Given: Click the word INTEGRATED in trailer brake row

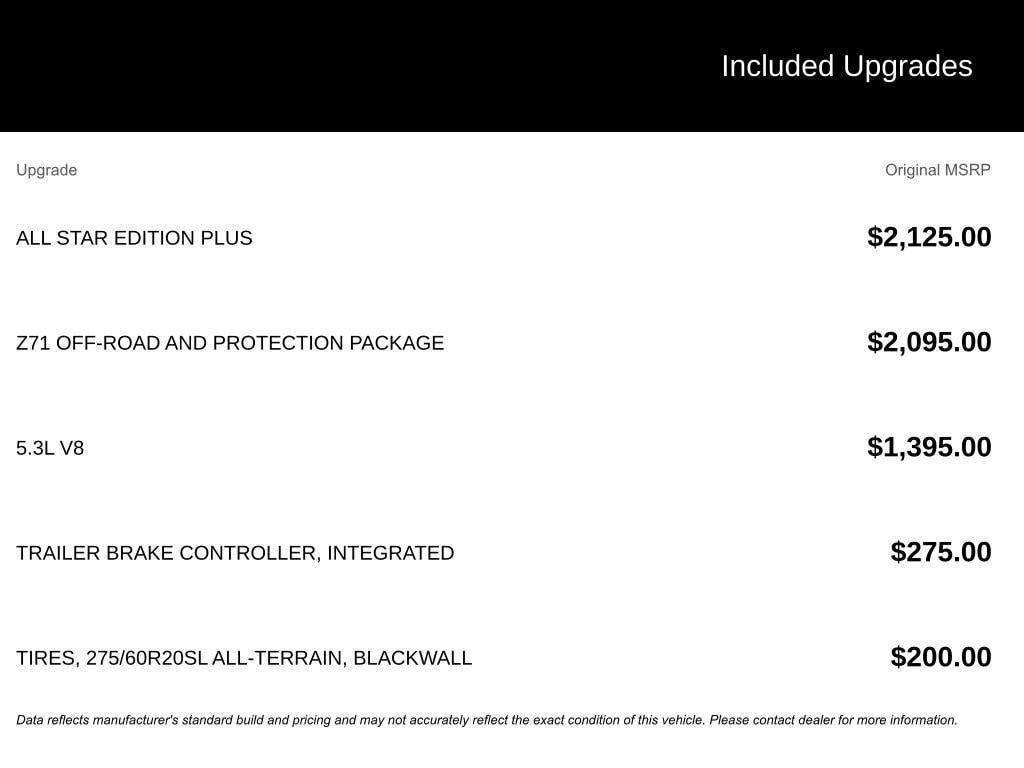Looking at the screenshot, I should (390, 553).
